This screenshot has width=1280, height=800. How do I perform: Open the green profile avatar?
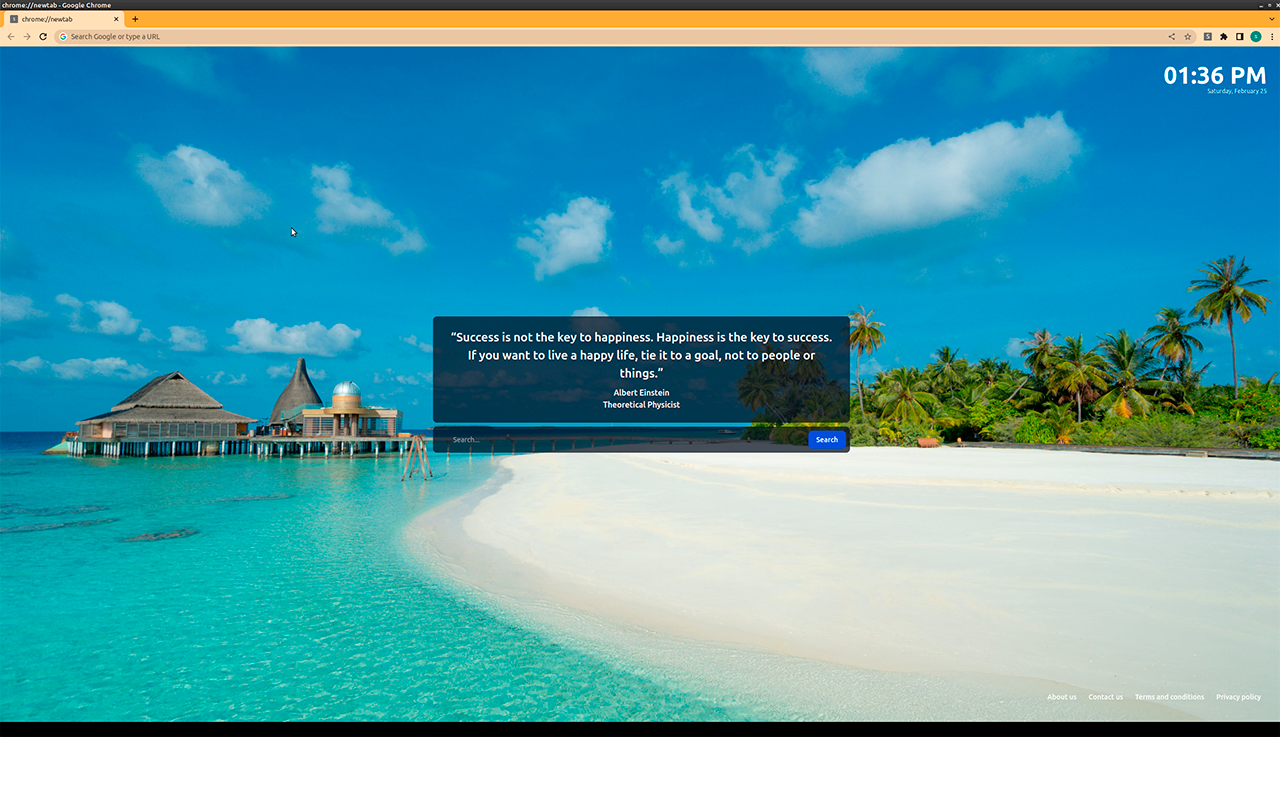point(1256,37)
